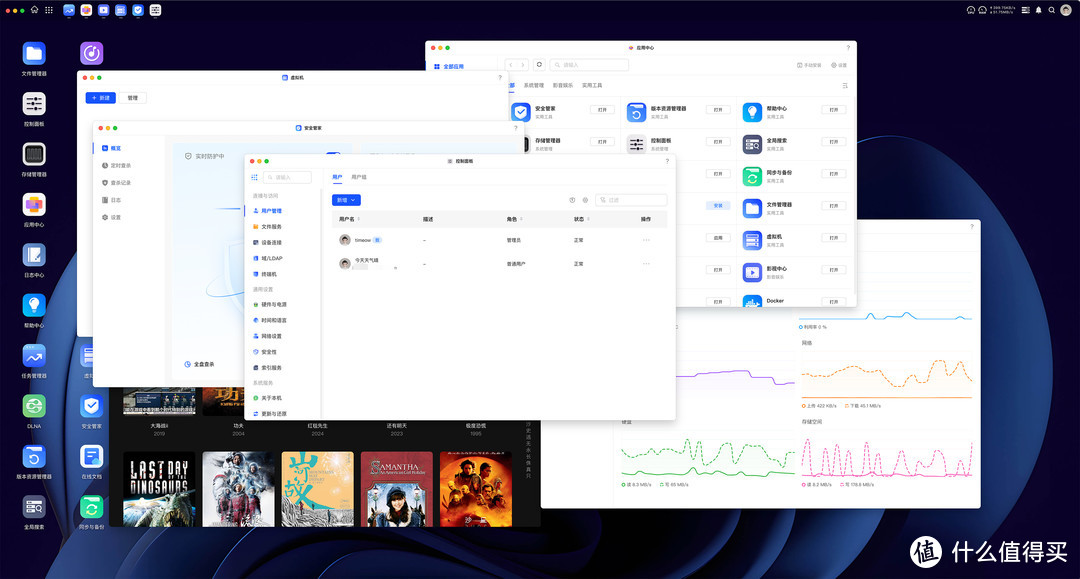
Task: Sort the list by 用户名 column
Action: (349, 218)
